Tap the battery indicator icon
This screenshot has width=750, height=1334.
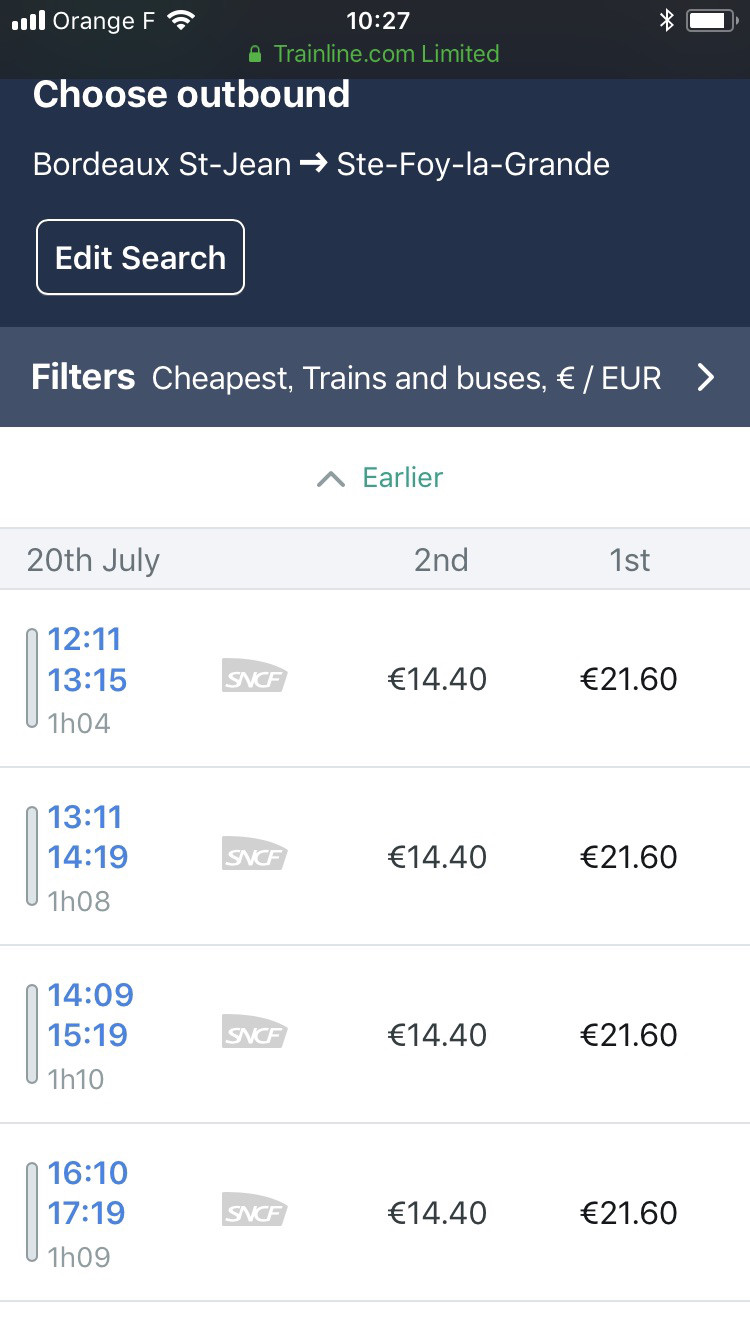click(711, 20)
